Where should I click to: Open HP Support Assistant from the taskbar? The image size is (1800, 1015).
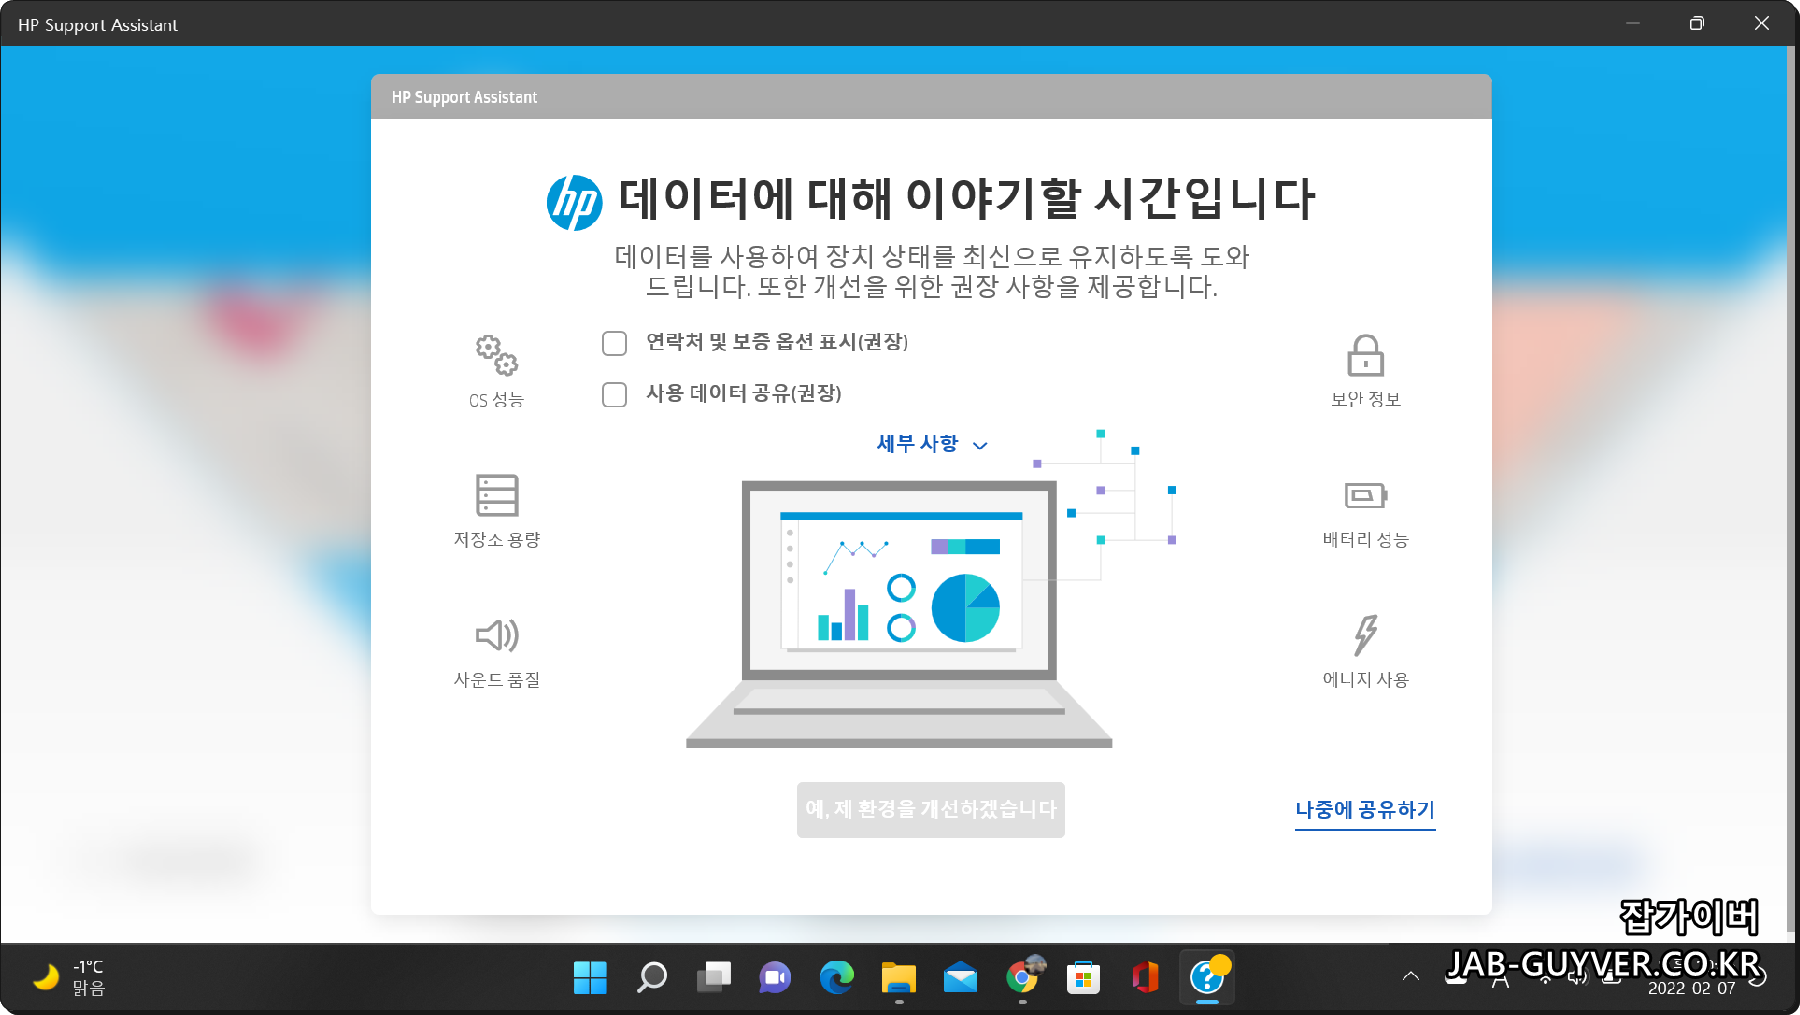1207,978
